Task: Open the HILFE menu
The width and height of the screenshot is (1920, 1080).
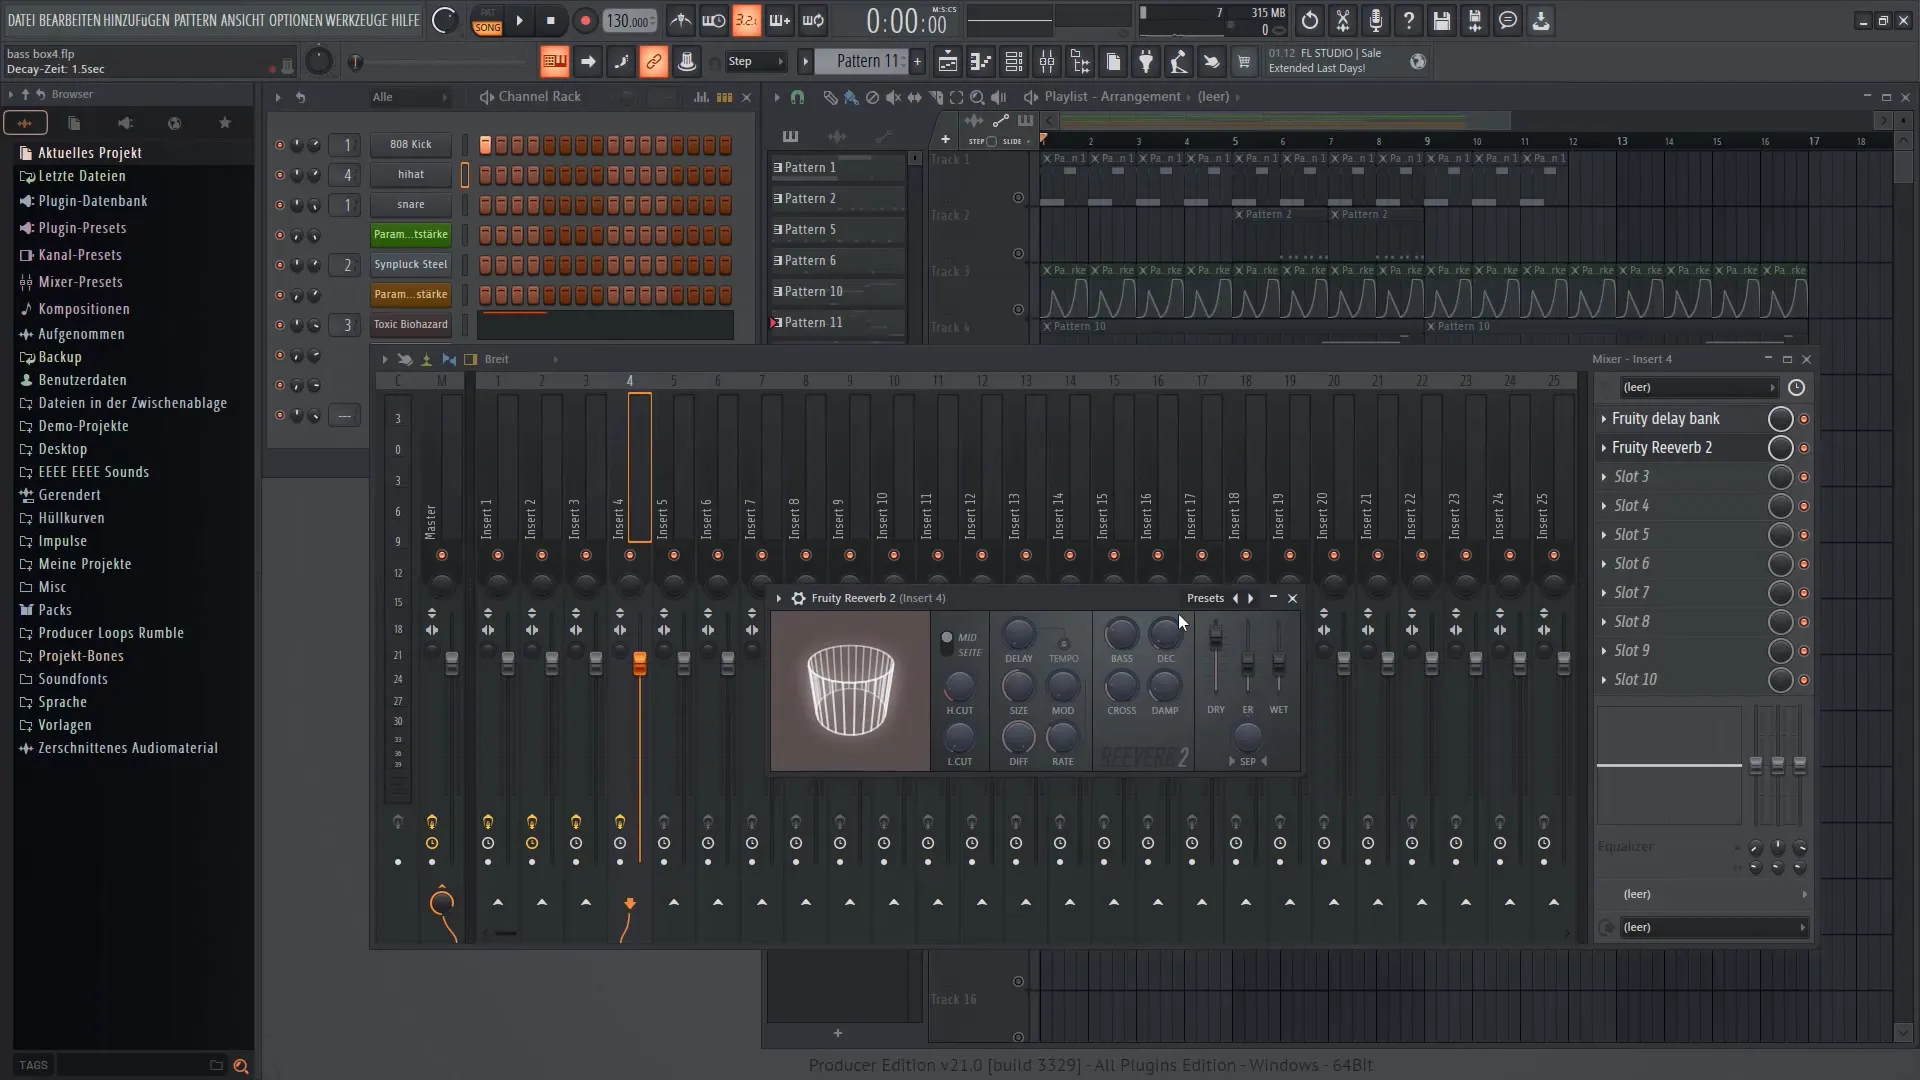Action: [x=405, y=20]
